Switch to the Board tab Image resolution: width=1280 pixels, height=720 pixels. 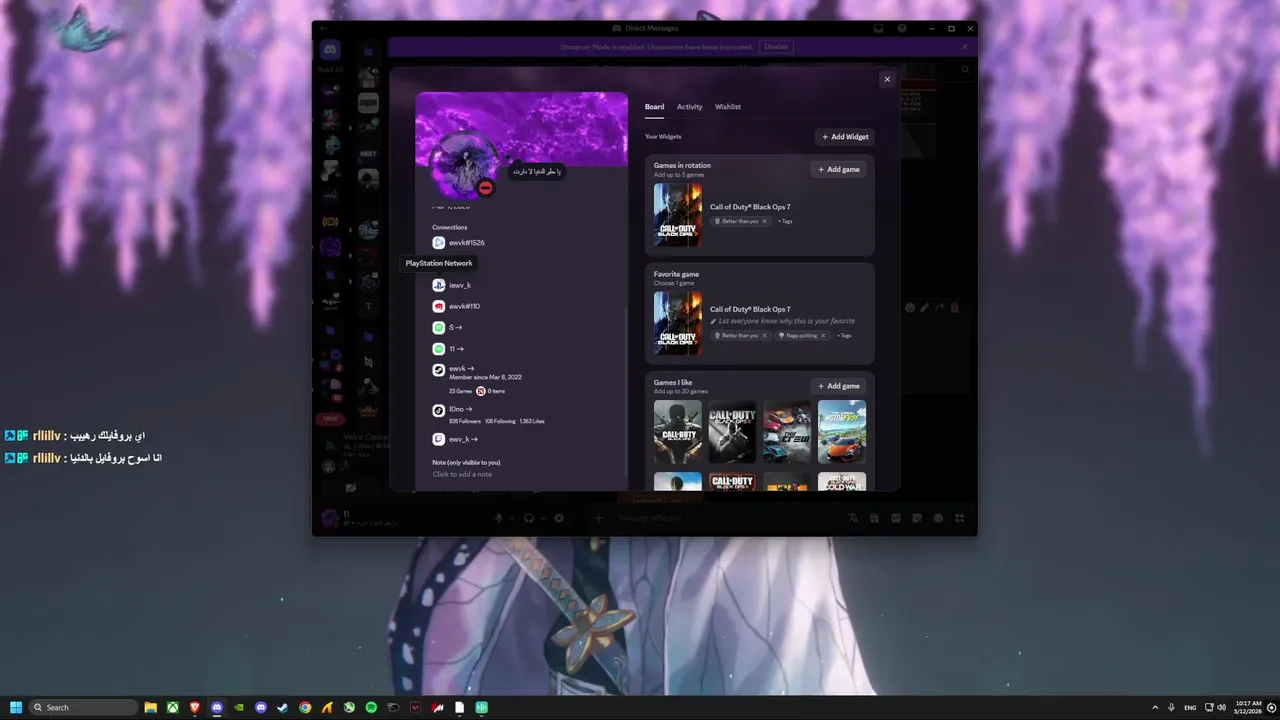point(654,107)
